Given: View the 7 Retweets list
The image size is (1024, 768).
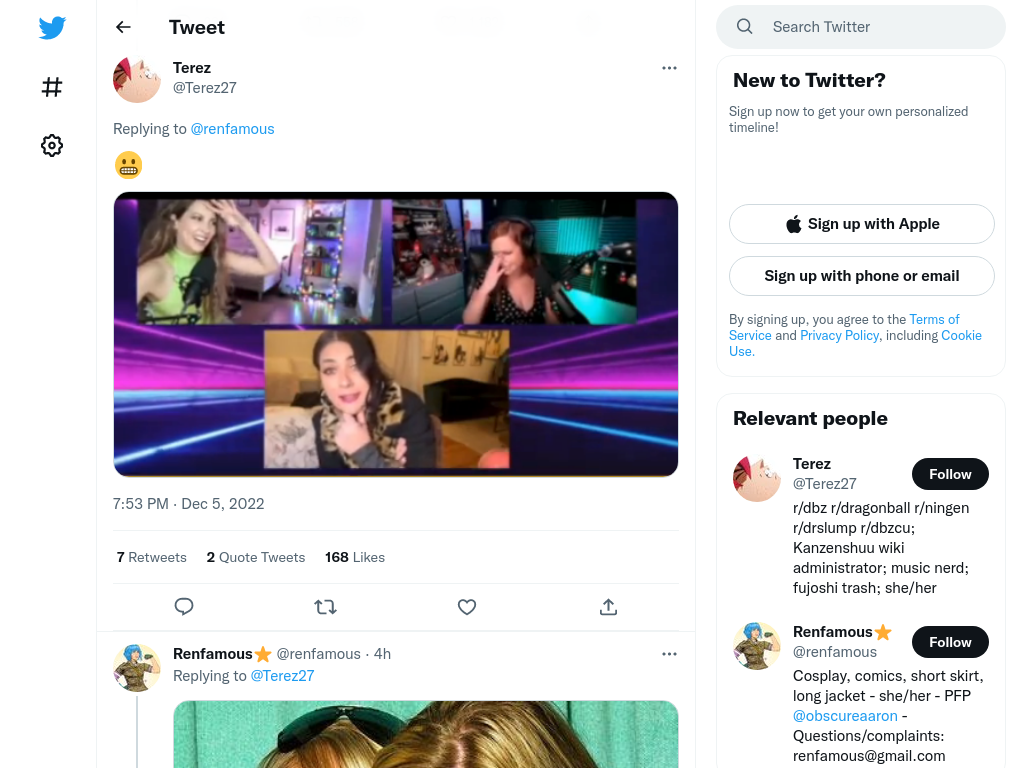Looking at the screenshot, I should tap(152, 557).
